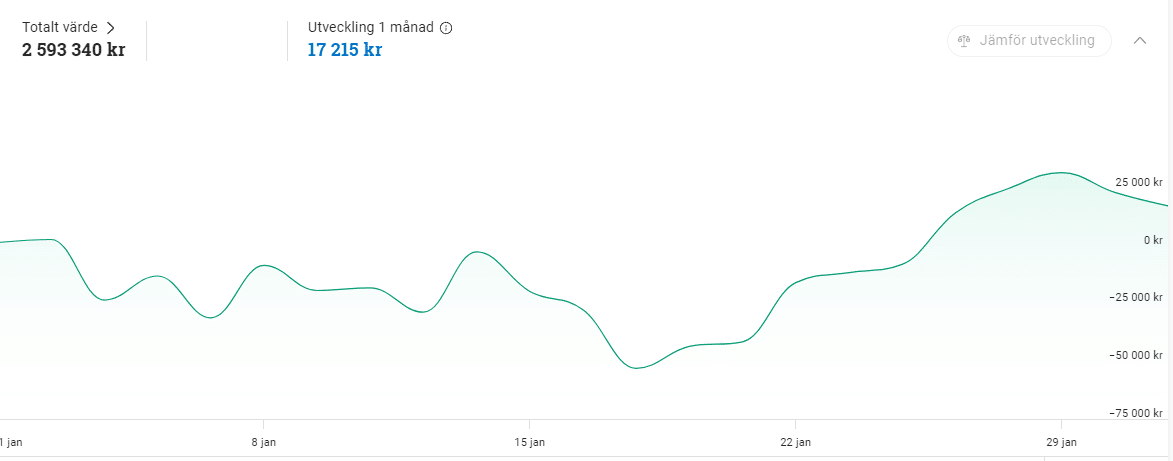Viewport: 1173px width, 461px height.
Task: Click the 8 jan marker on timeline
Action: pos(264,442)
